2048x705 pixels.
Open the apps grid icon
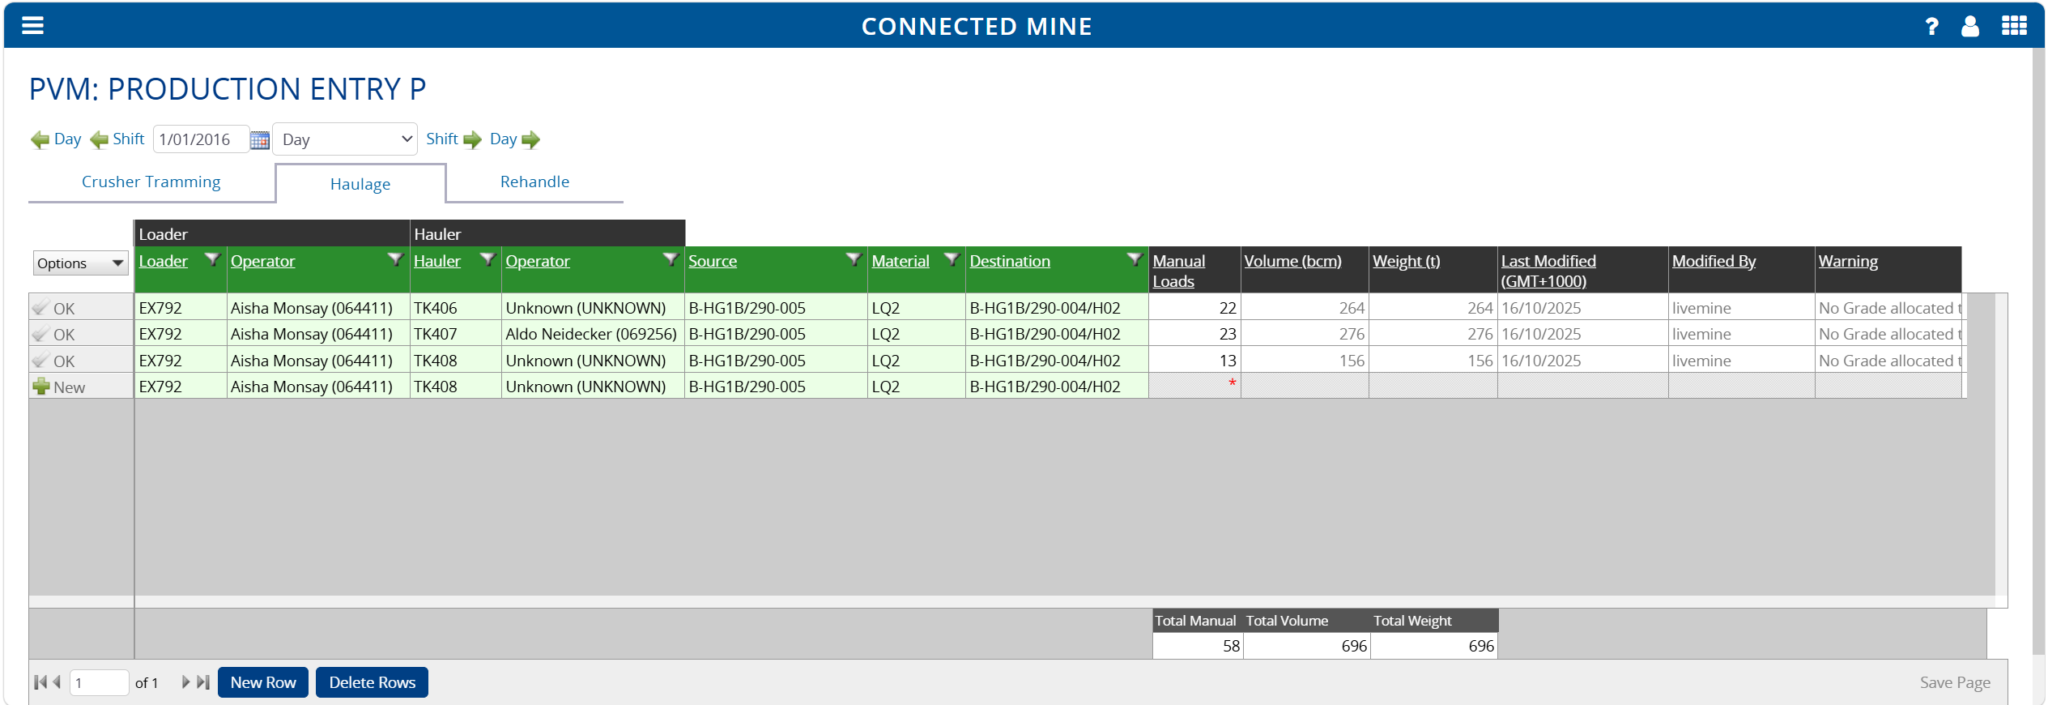2014,26
